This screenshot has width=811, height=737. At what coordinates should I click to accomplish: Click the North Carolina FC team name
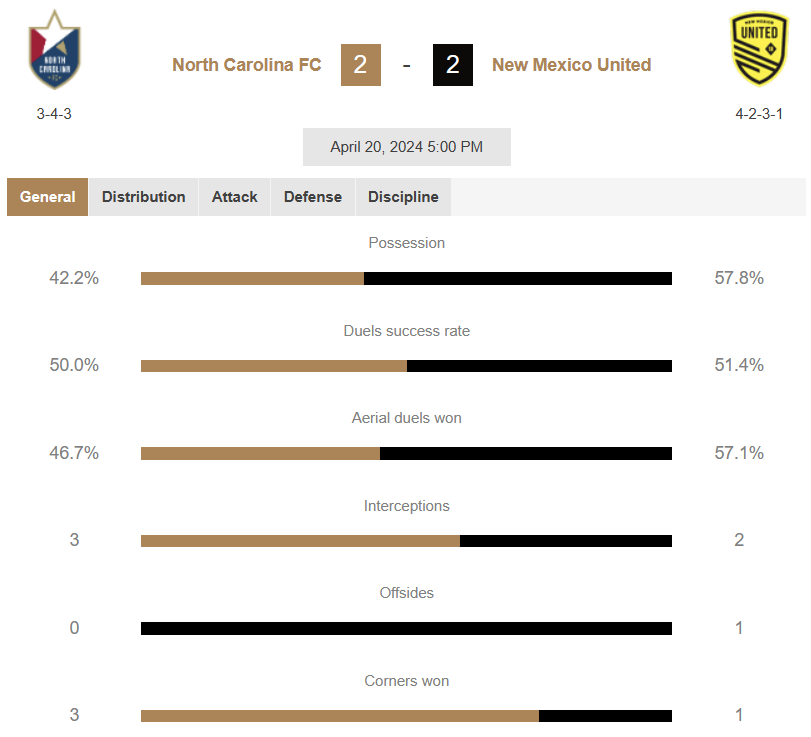(247, 65)
